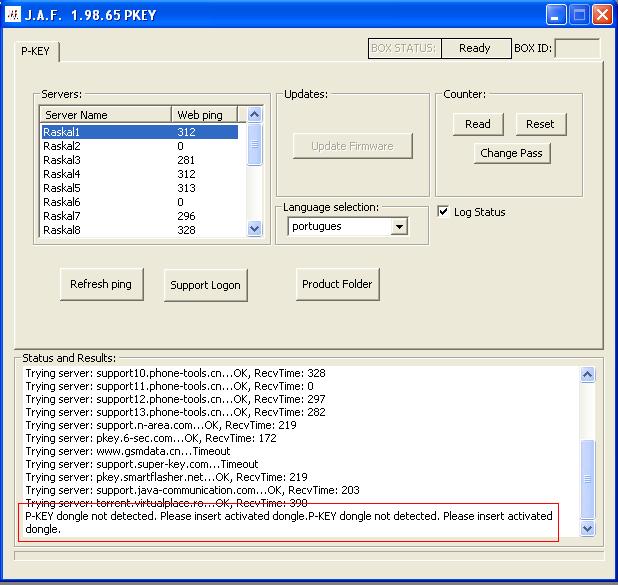This screenshot has height=585, width=618.
Task: Select server Raskal5 in the list
Action: pyautogui.click(x=140, y=188)
